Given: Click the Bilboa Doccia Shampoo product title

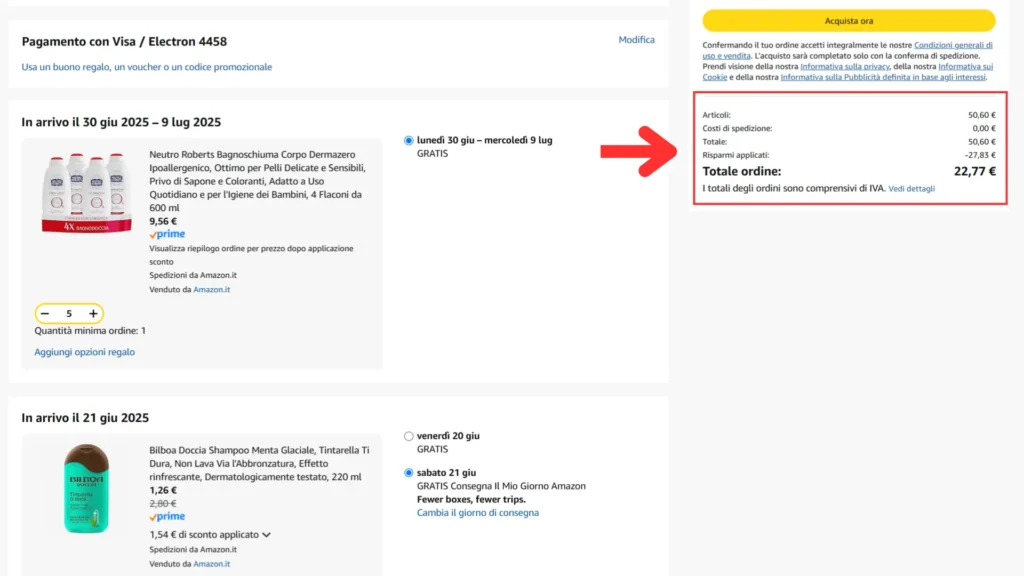Looking at the screenshot, I should (259, 464).
